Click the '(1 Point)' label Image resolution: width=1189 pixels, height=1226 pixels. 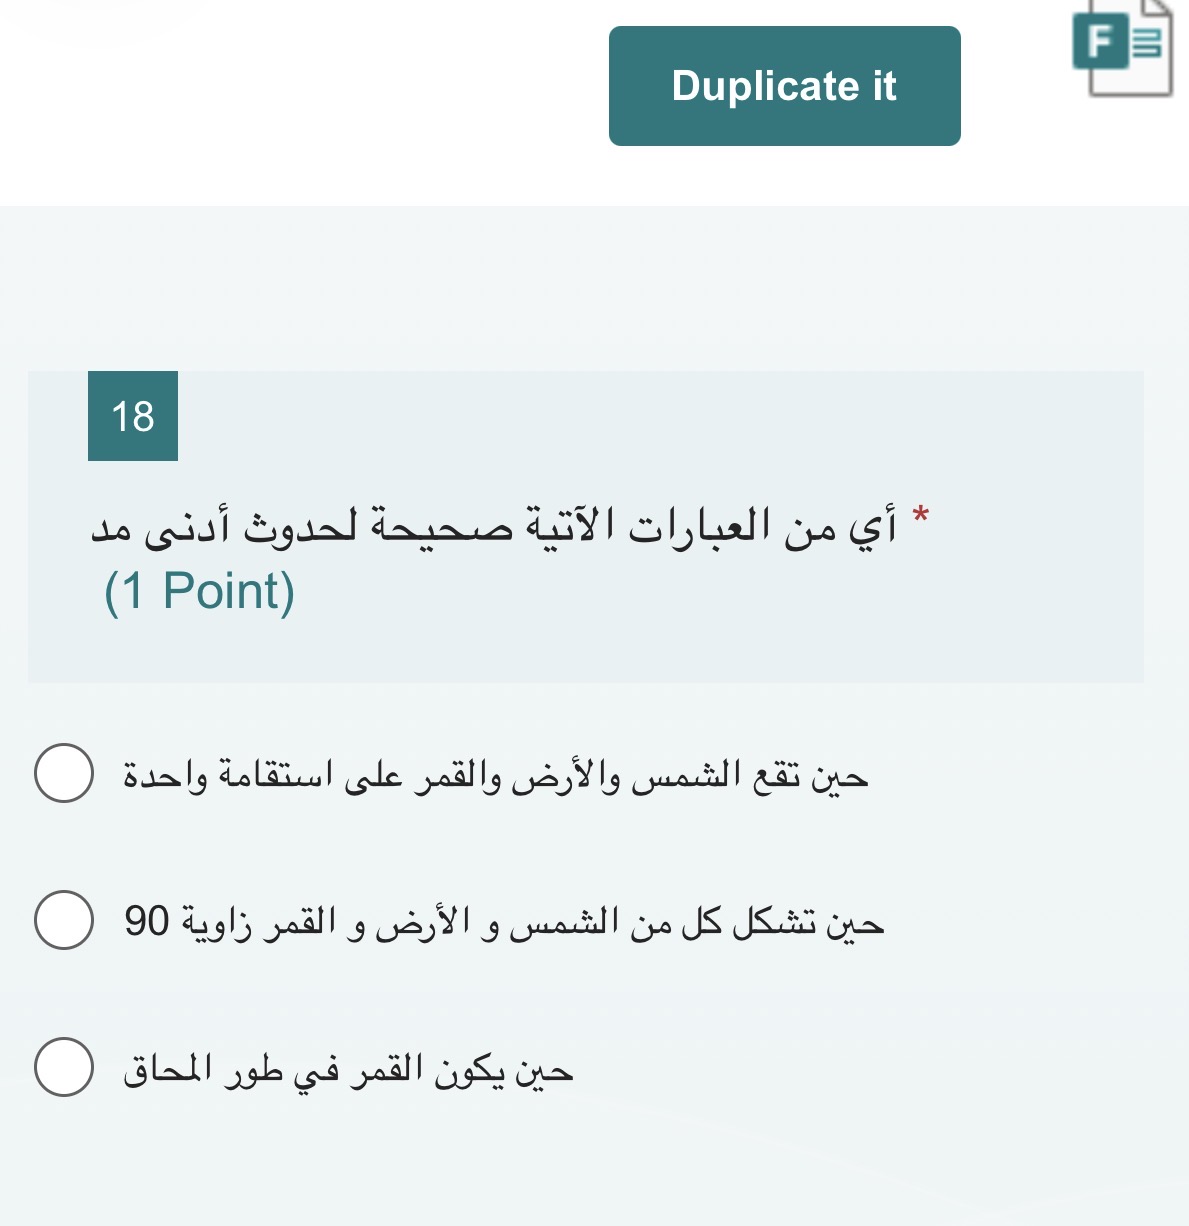(x=200, y=591)
